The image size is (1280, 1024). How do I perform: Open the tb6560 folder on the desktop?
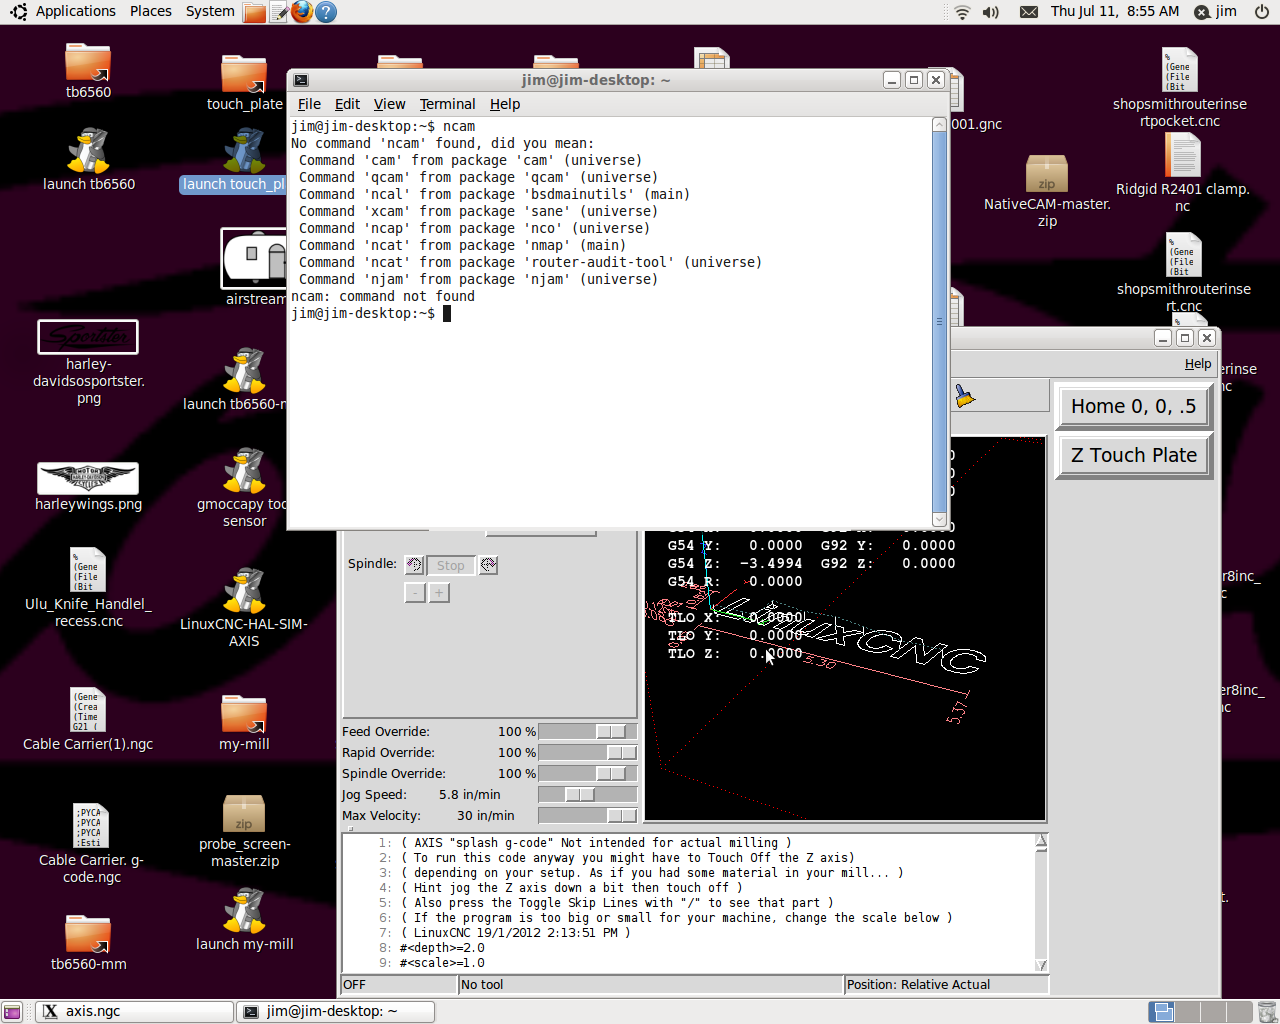[88, 62]
